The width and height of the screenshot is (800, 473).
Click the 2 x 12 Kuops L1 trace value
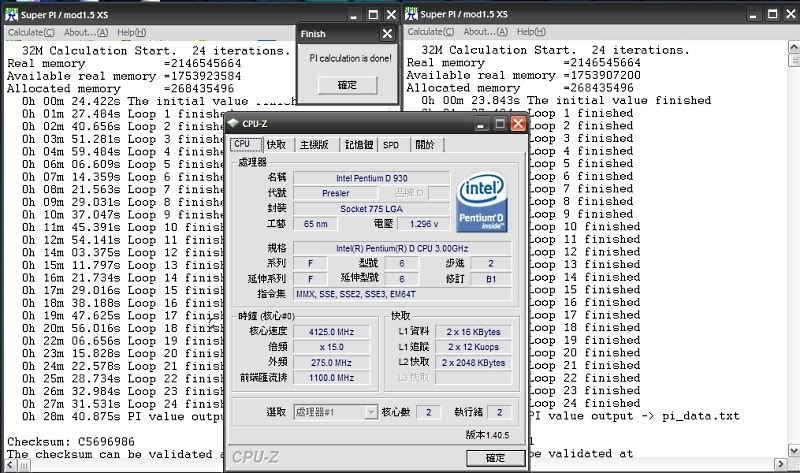pos(473,347)
